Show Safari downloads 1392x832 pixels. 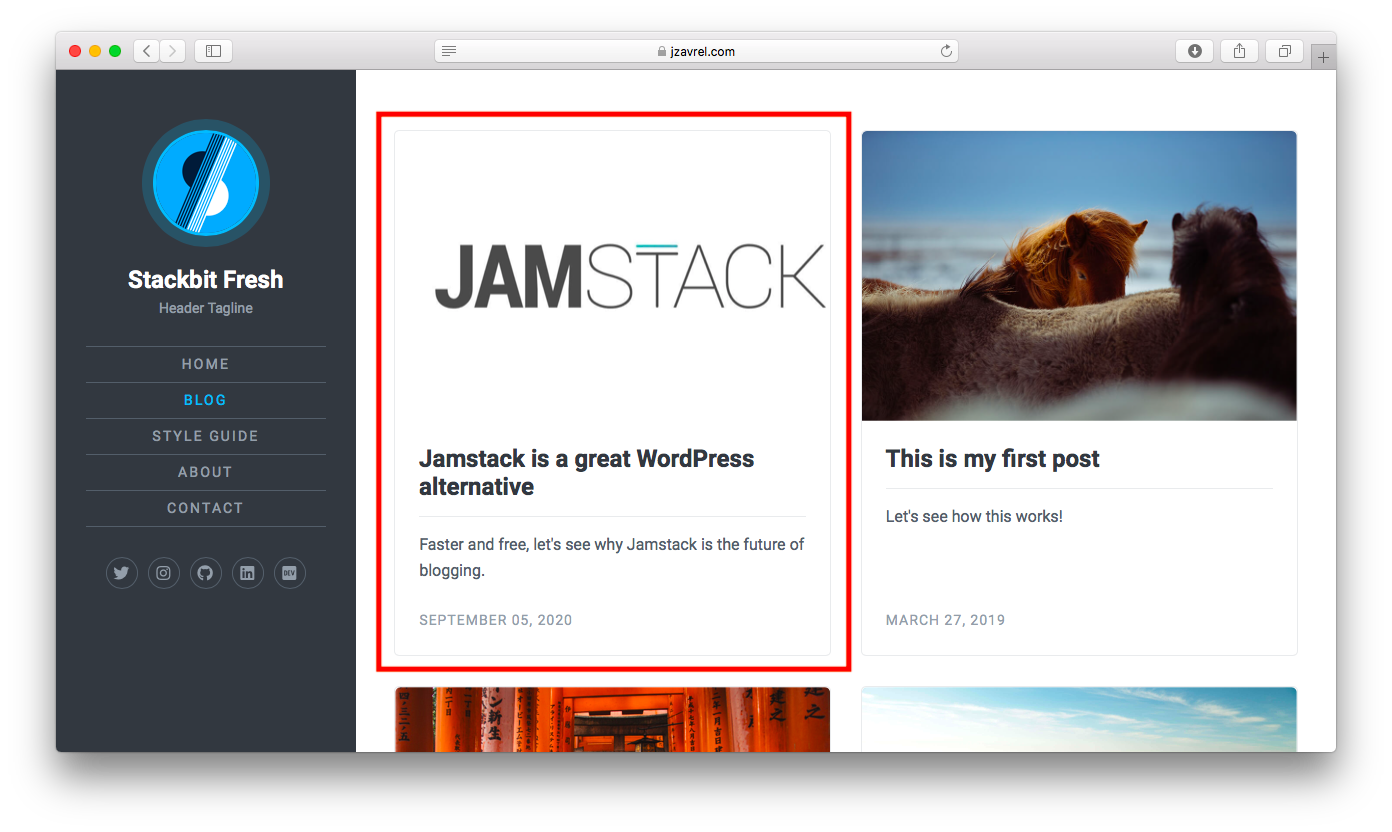1195,51
